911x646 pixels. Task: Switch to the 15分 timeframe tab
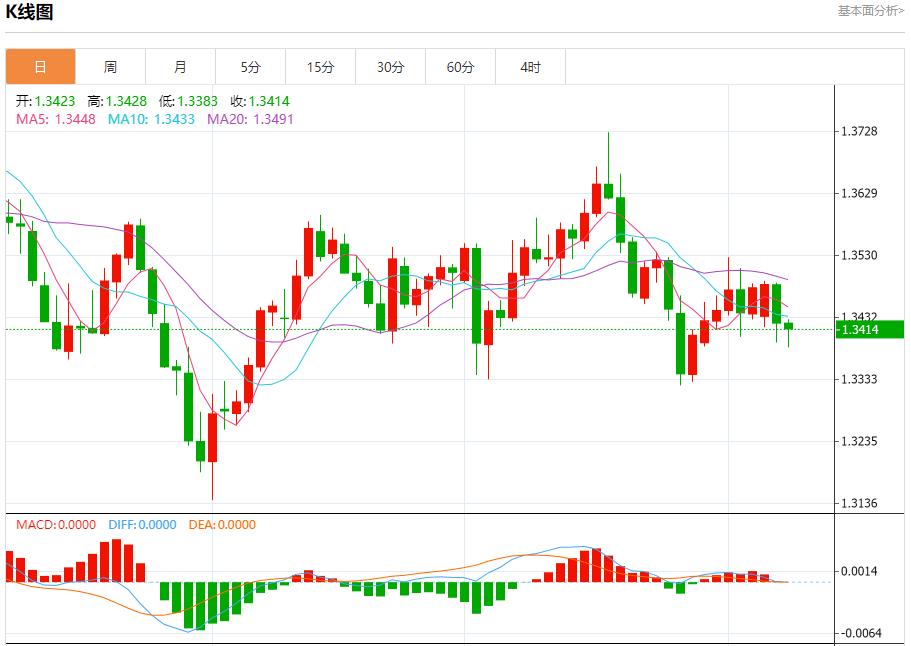pyautogui.click(x=320, y=66)
